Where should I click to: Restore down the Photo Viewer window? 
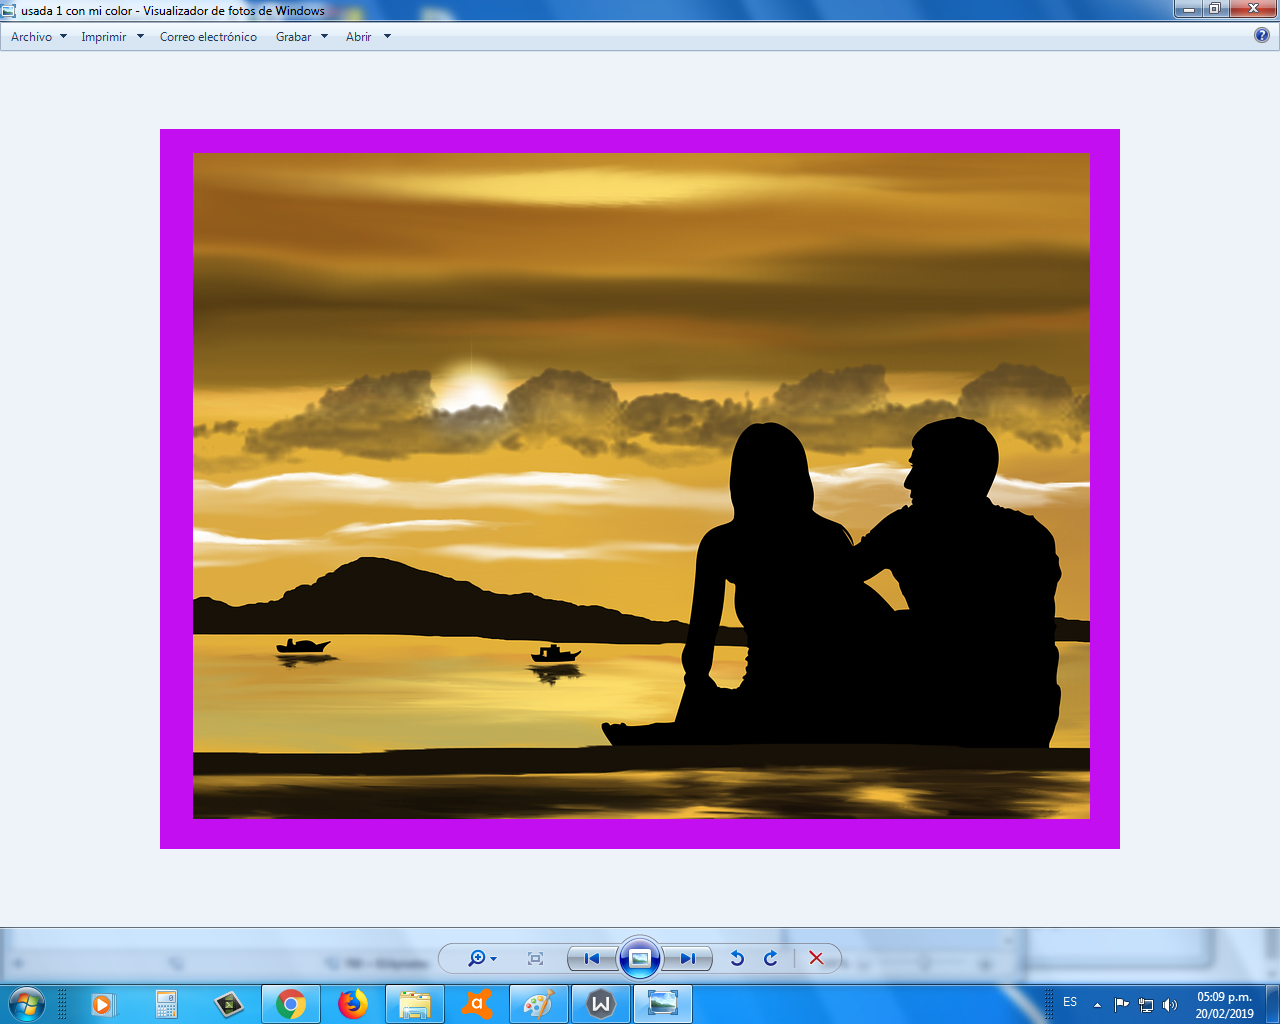[x=1214, y=9]
